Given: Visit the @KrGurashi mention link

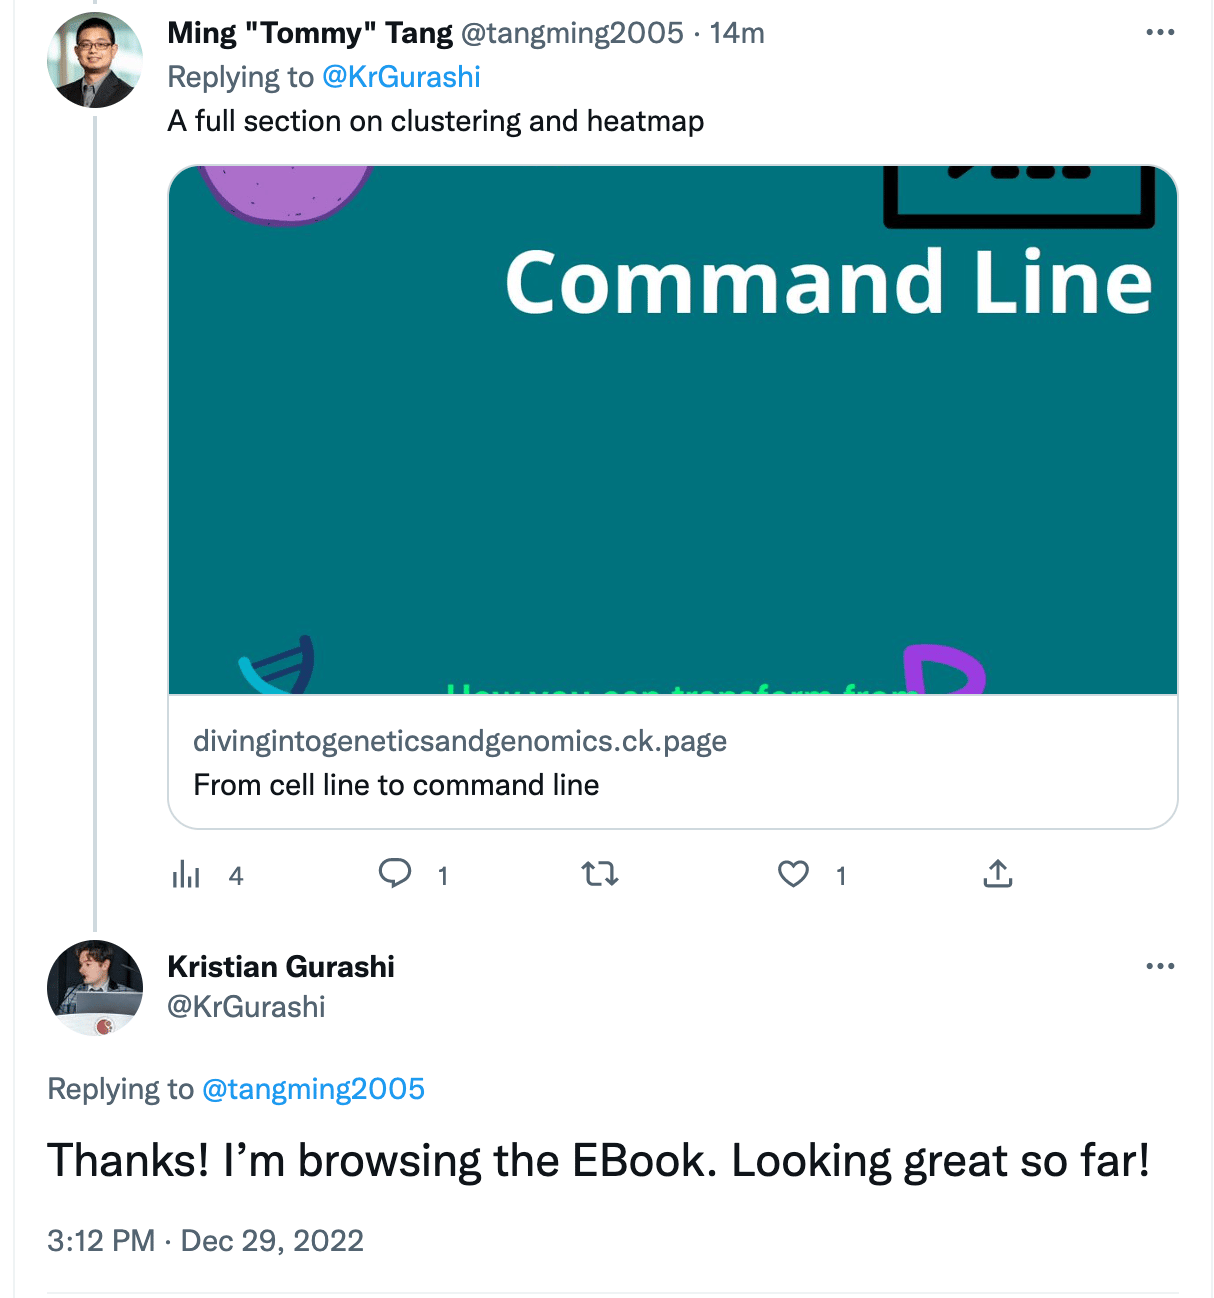Looking at the screenshot, I should pyautogui.click(x=401, y=77).
